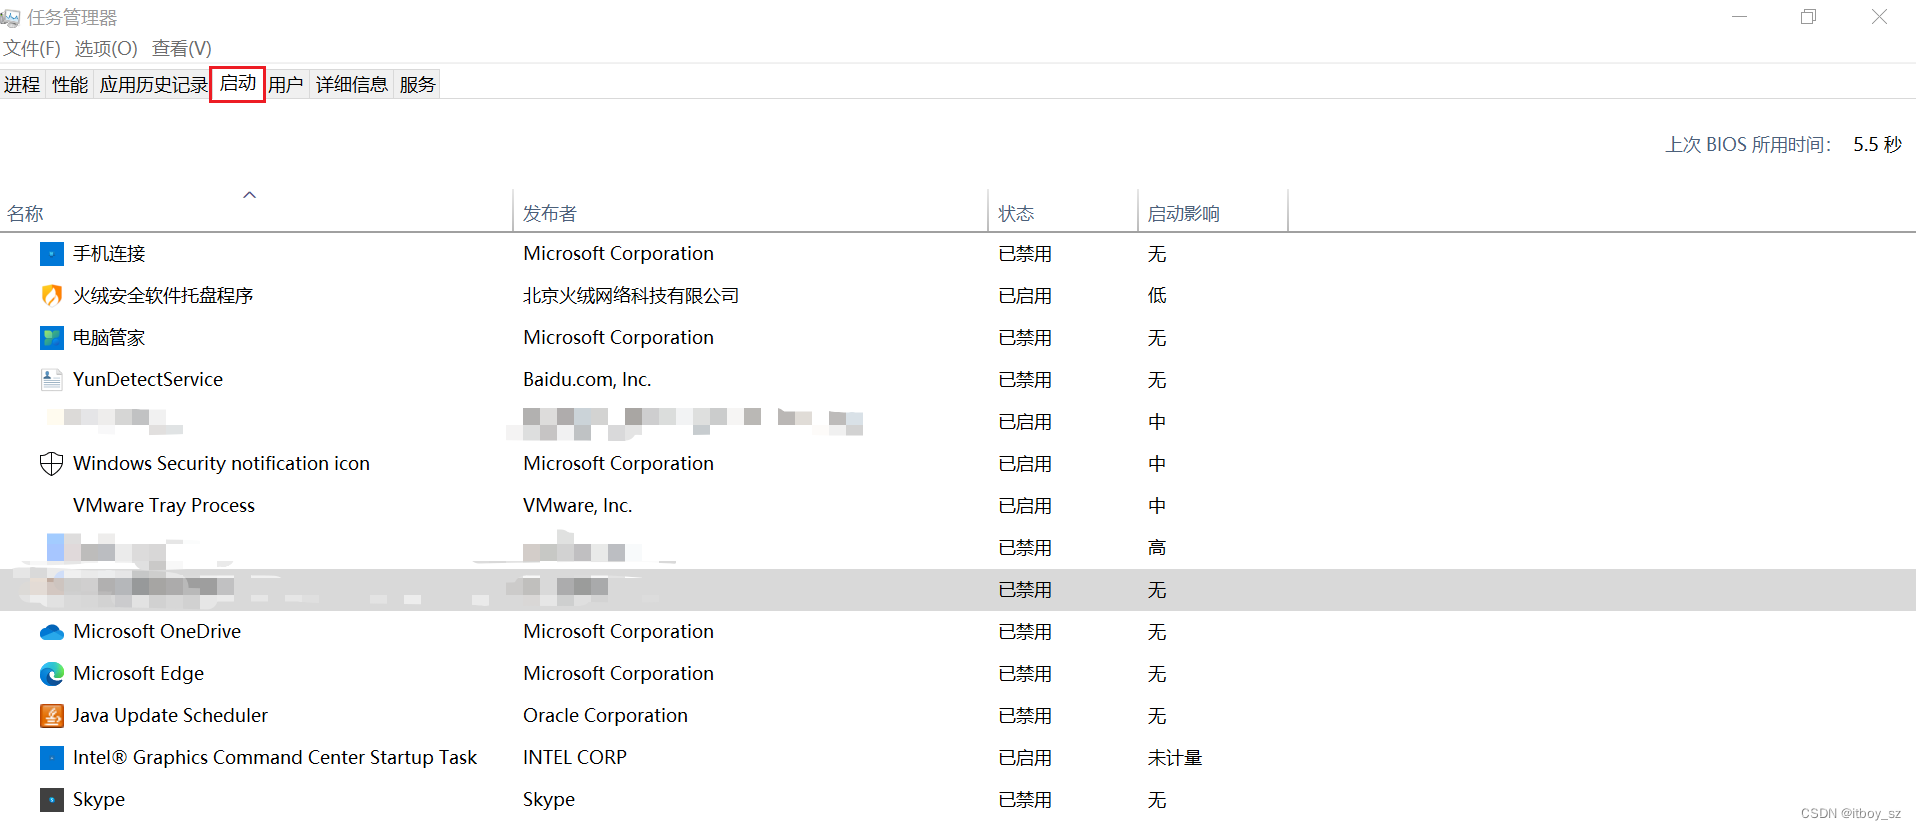Switch to the 详细信息 tab
Viewport: 1916px width, 830px height.
click(x=352, y=85)
